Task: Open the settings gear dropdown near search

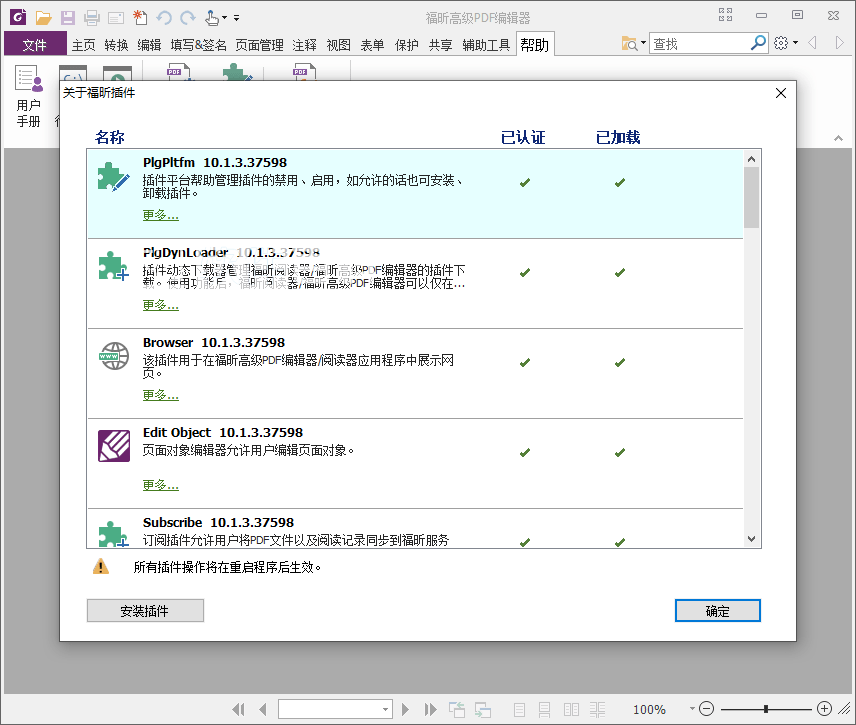Action: [786, 43]
